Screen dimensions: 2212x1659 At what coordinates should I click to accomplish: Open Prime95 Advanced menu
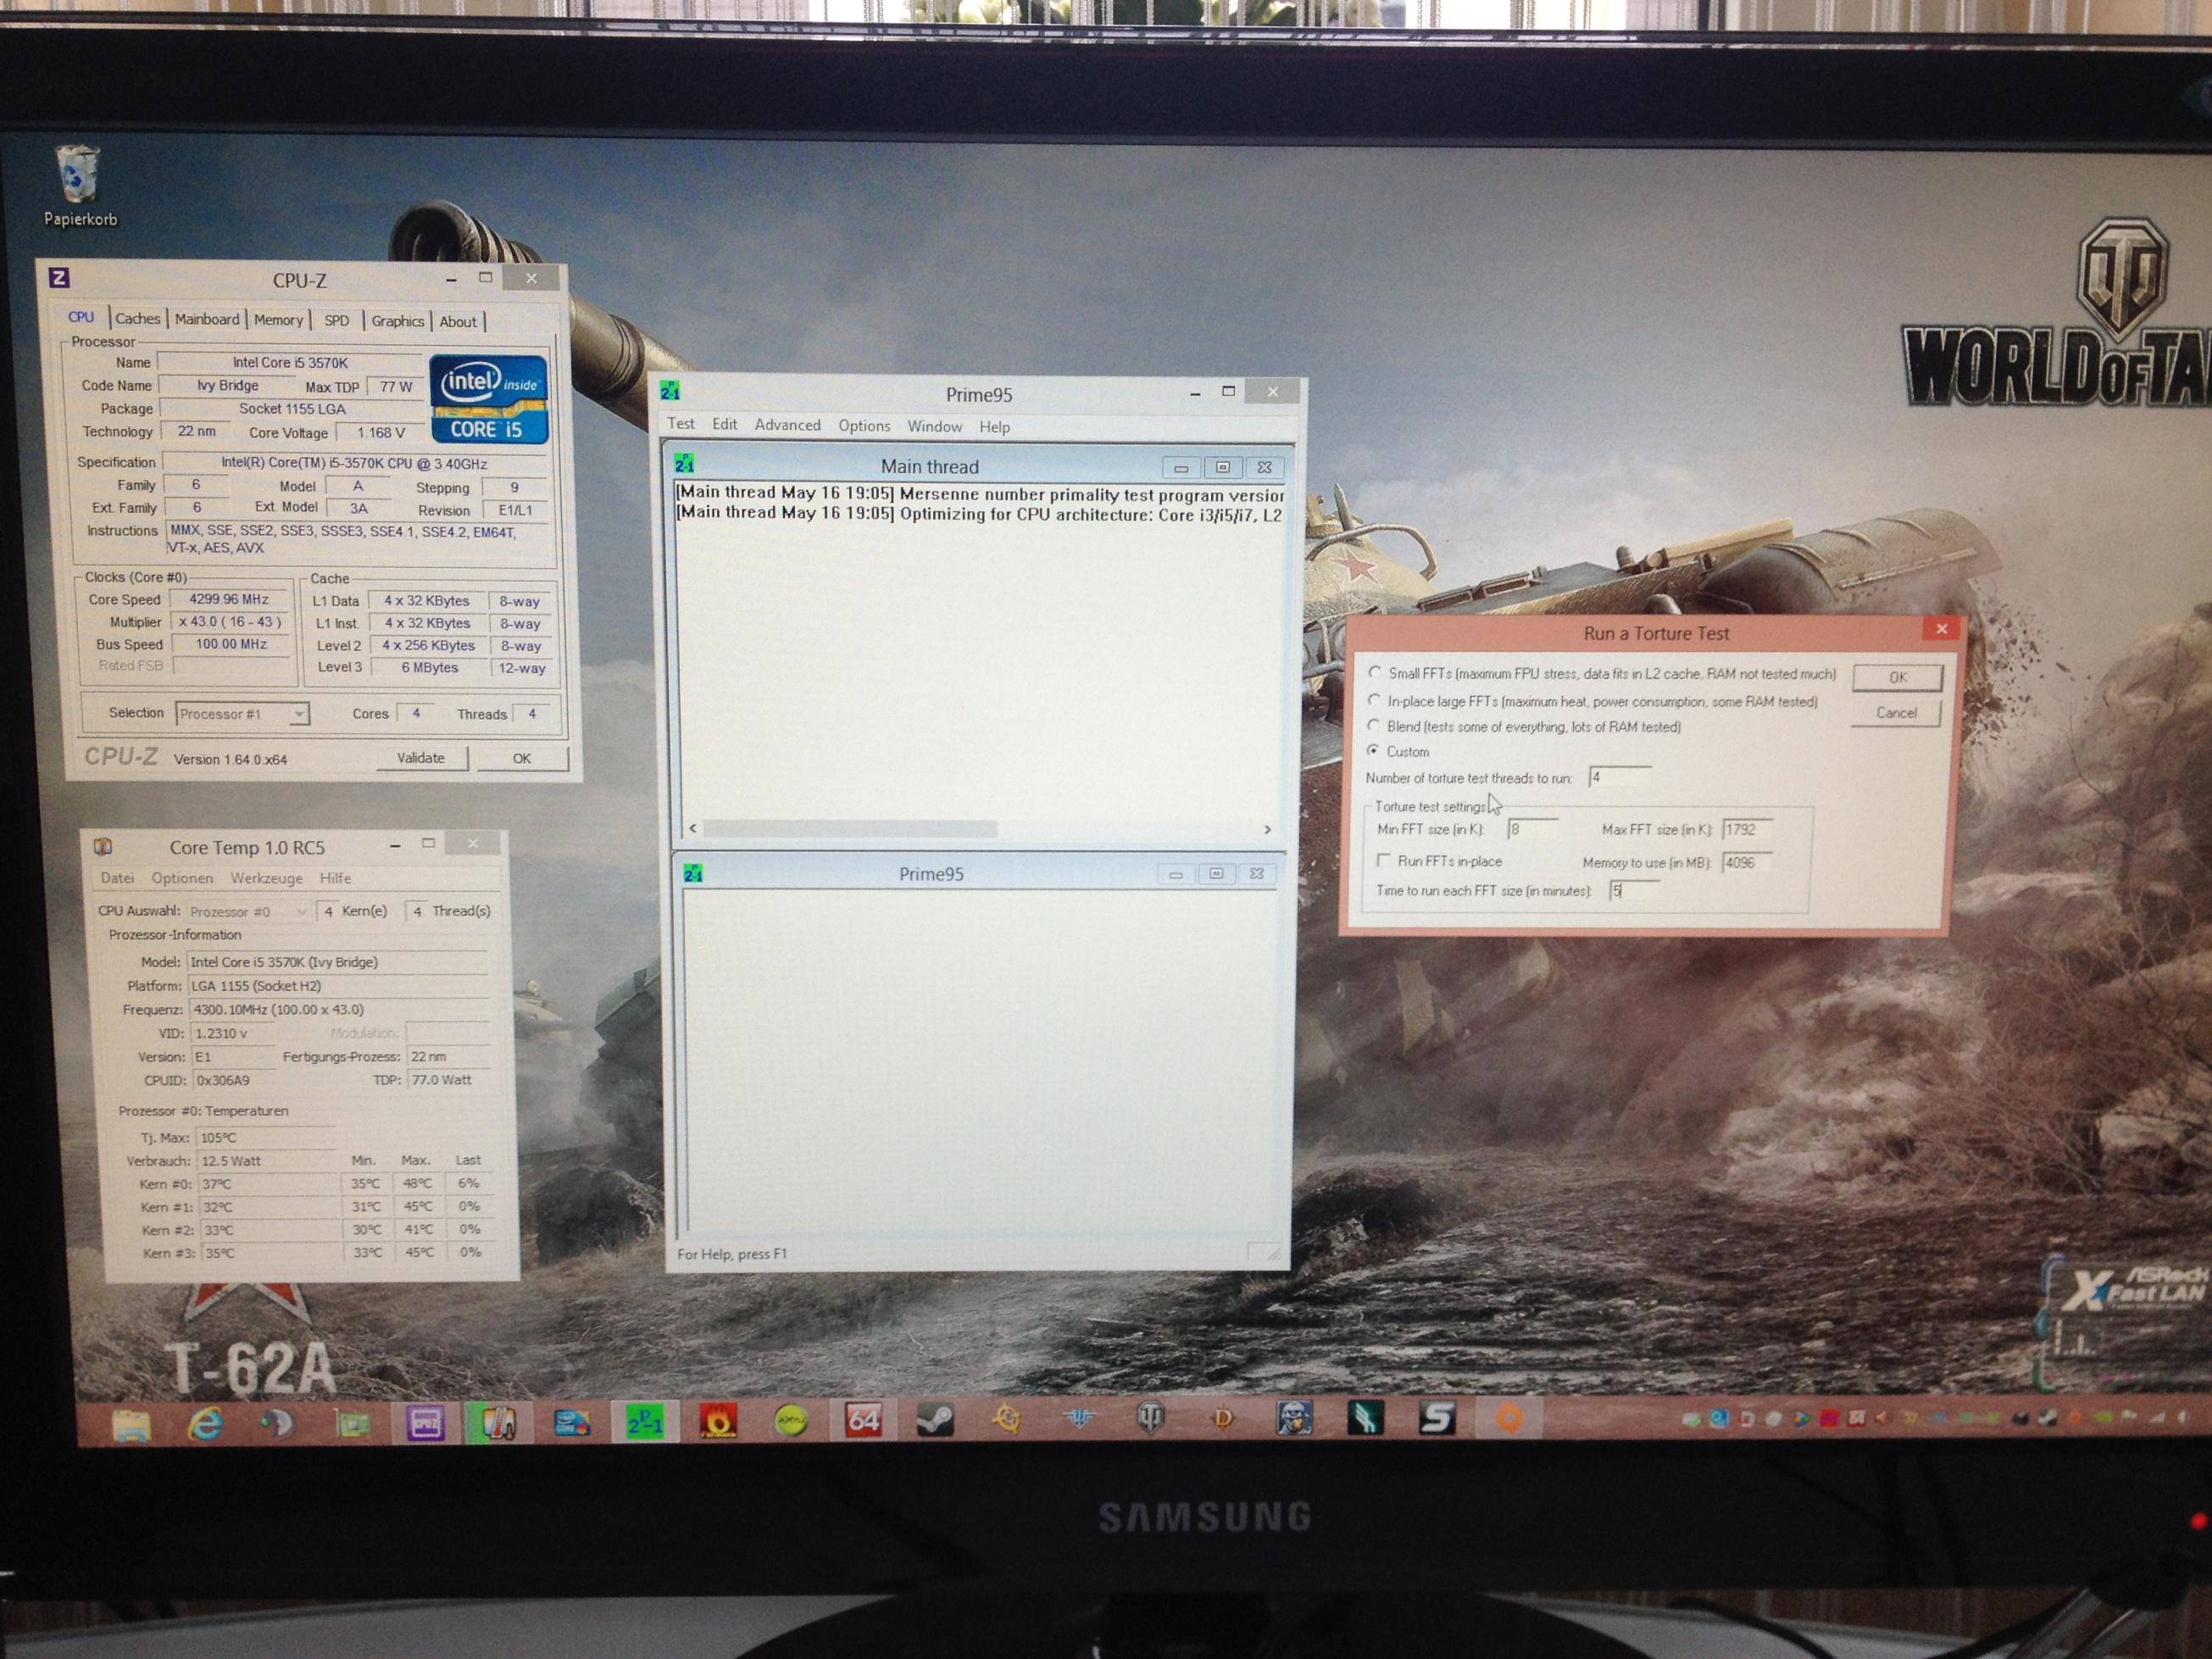pyautogui.click(x=787, y=425)
